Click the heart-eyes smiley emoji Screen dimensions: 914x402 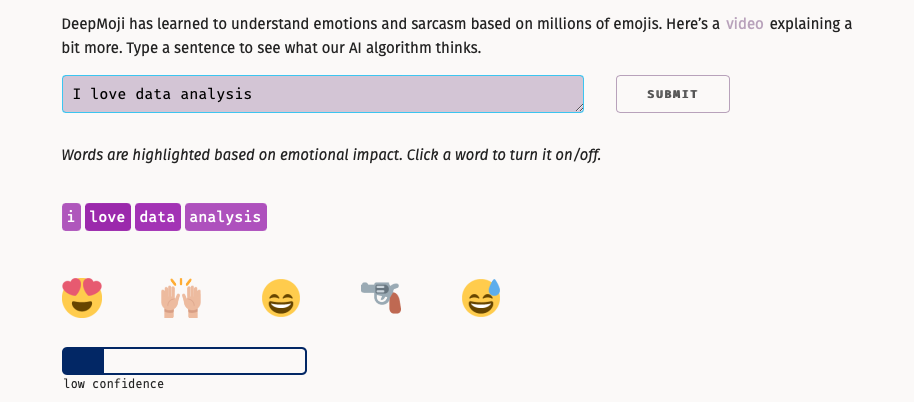click(82, 298)
